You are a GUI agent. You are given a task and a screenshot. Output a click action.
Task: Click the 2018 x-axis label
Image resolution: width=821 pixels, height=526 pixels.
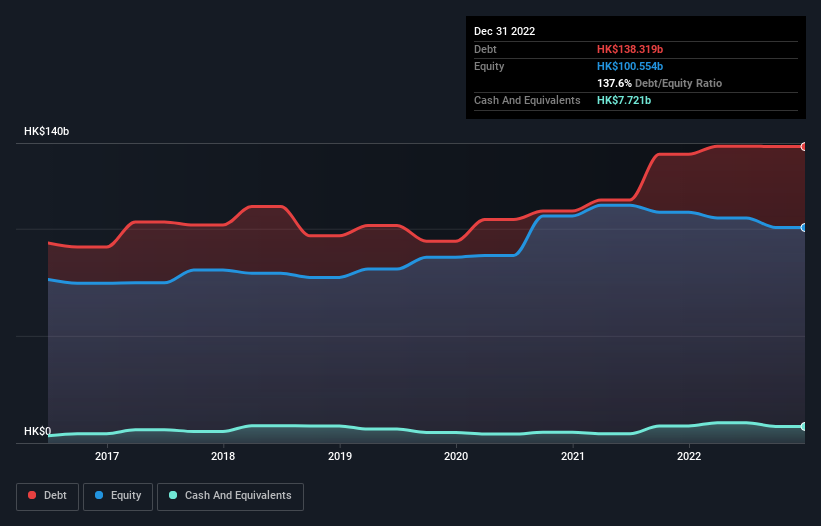[223, 456]
